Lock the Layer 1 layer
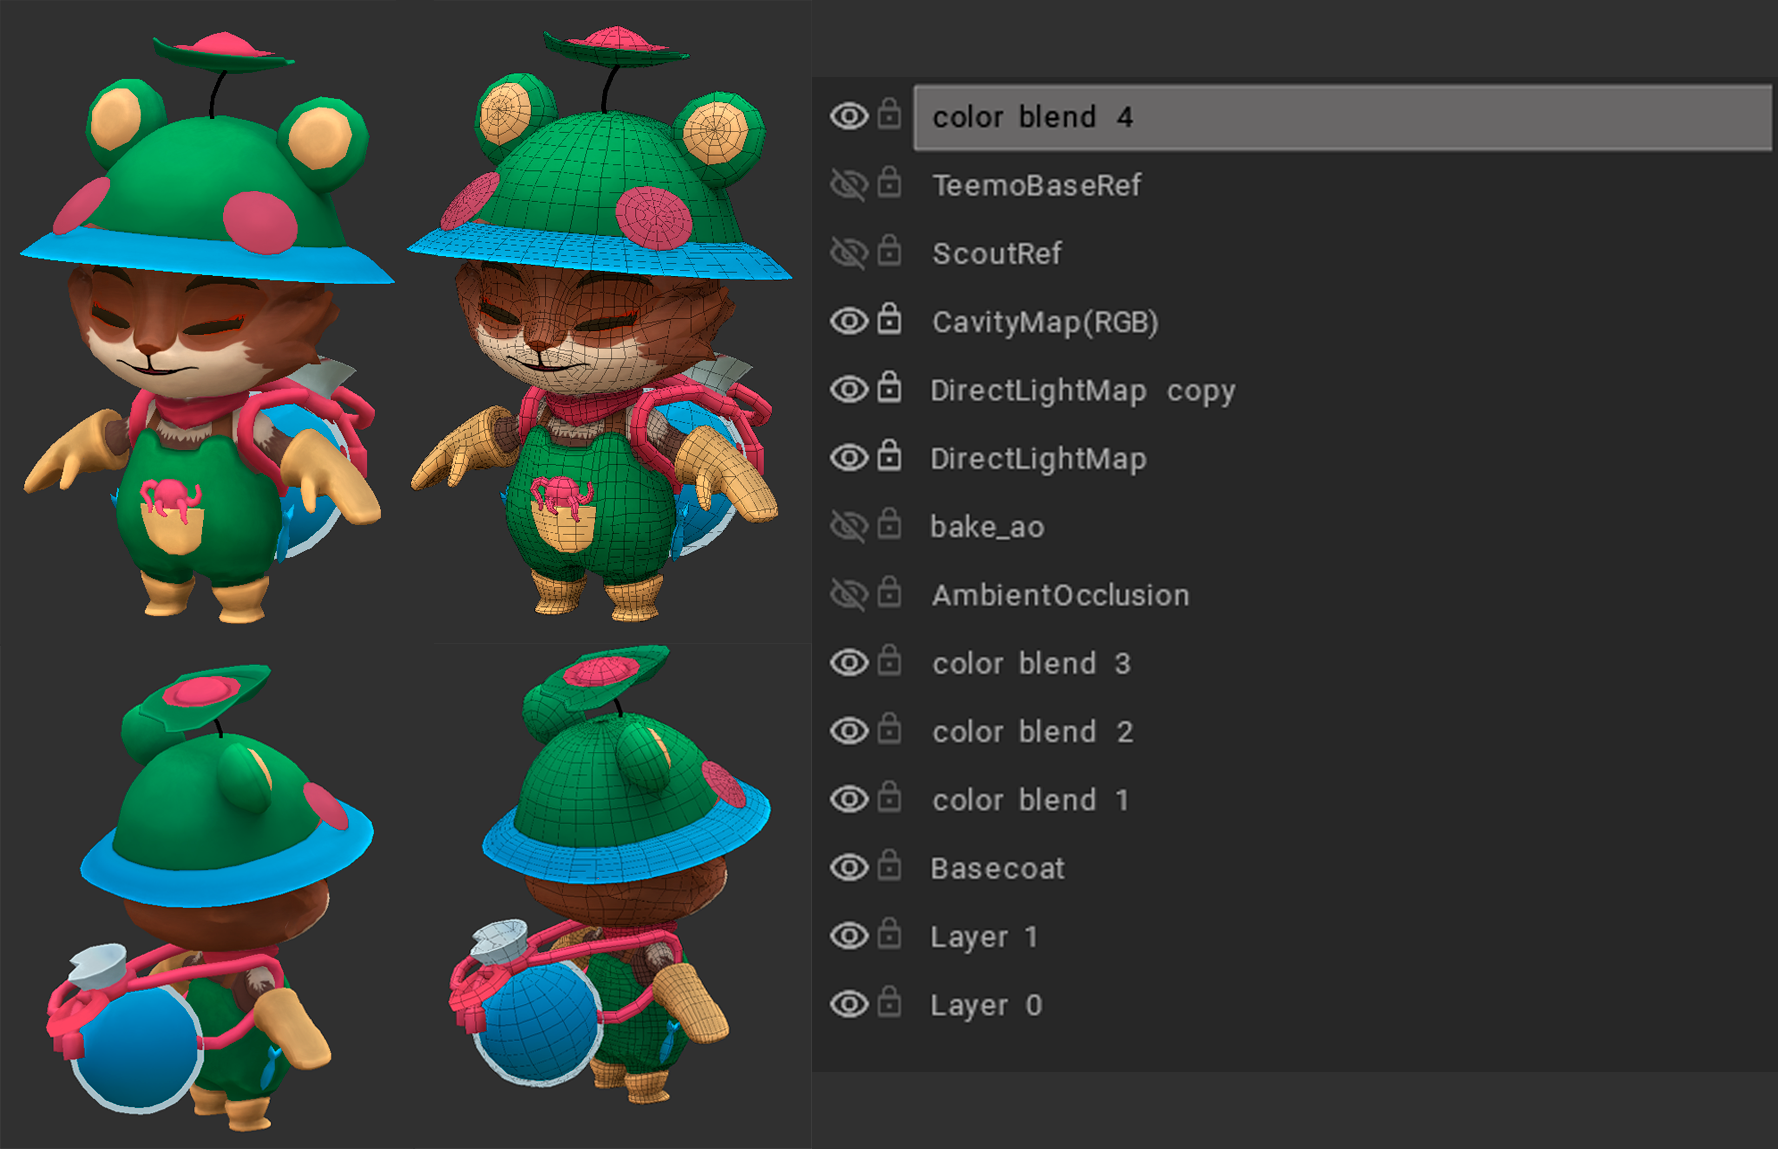Viewport: 1778px width, 1149px height. coord(889,933)
